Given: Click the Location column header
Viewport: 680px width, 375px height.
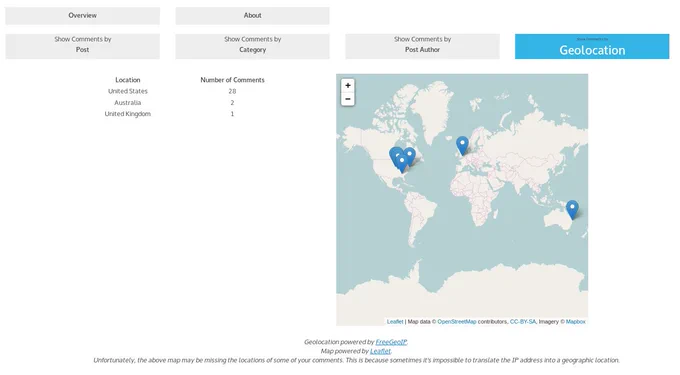Looking at the screenshot, I should coord(128,80).
